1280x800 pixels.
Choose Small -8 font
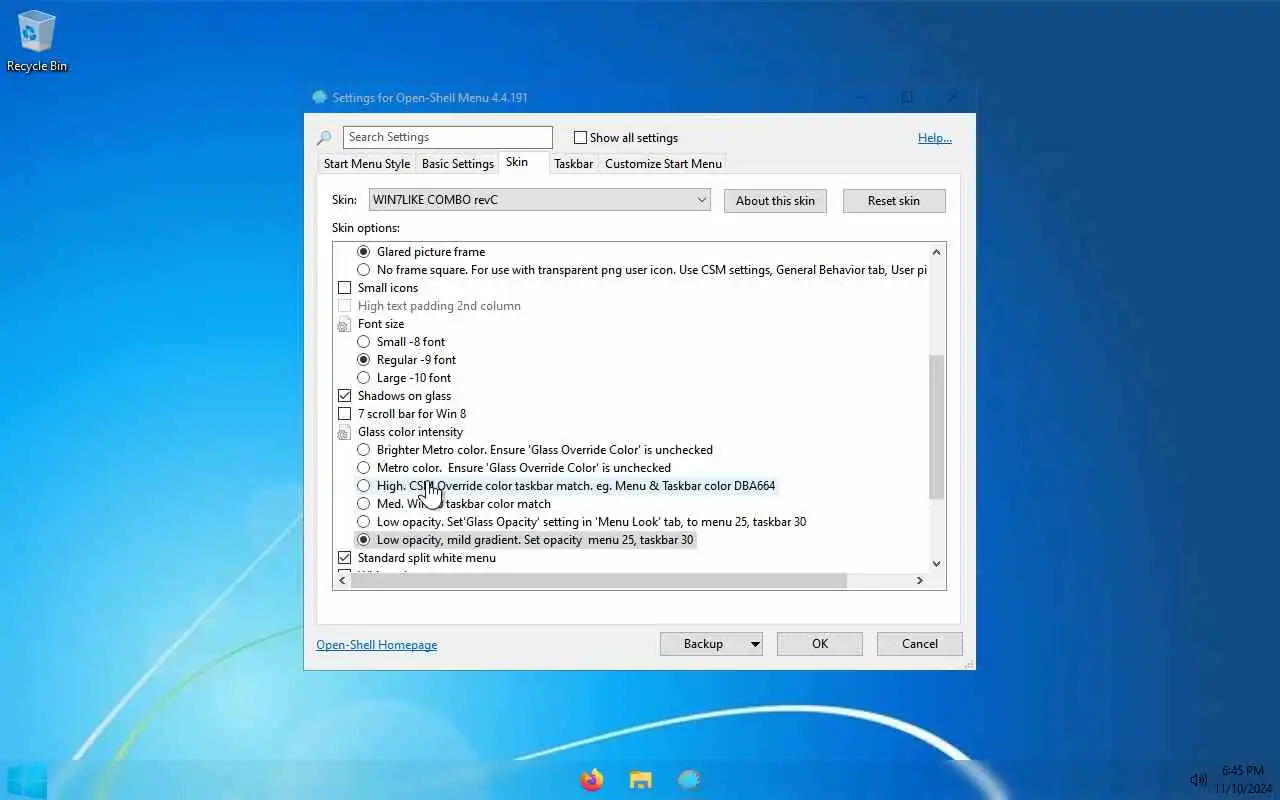pyautogui.click(x=364, y=342)
